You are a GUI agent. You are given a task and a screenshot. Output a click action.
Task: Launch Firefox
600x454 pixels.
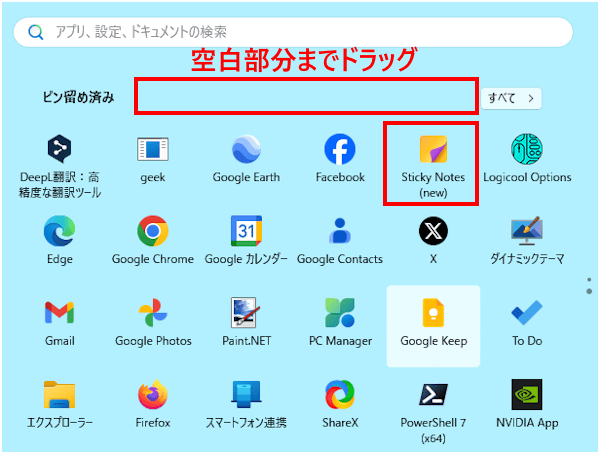tap(153, 404)
